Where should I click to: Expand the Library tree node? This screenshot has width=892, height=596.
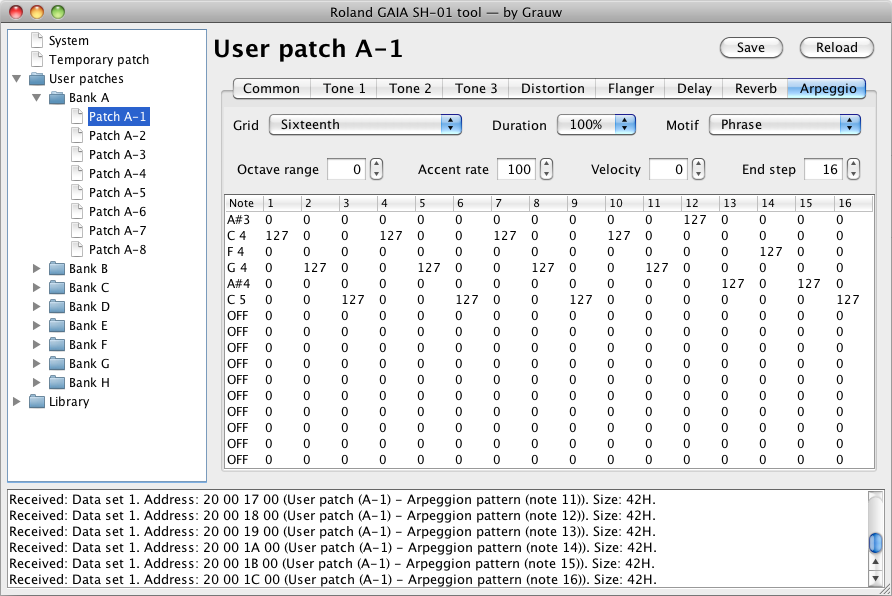point(16,402)
